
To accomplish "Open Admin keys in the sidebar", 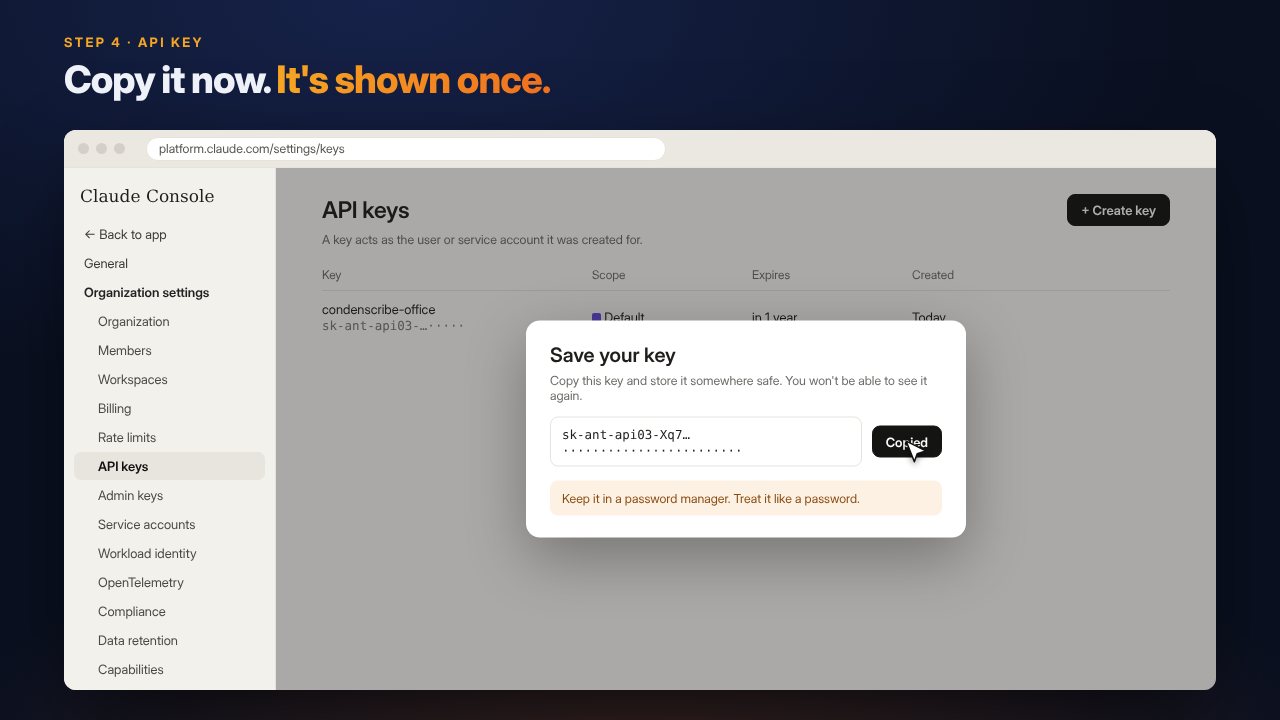I will tap(130, 495).
